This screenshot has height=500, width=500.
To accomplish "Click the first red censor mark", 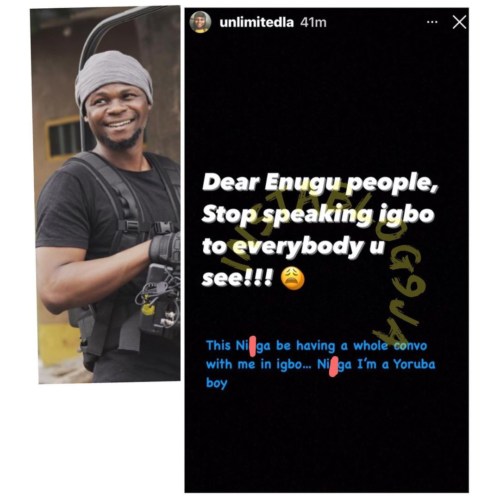I will click(253, 346).
